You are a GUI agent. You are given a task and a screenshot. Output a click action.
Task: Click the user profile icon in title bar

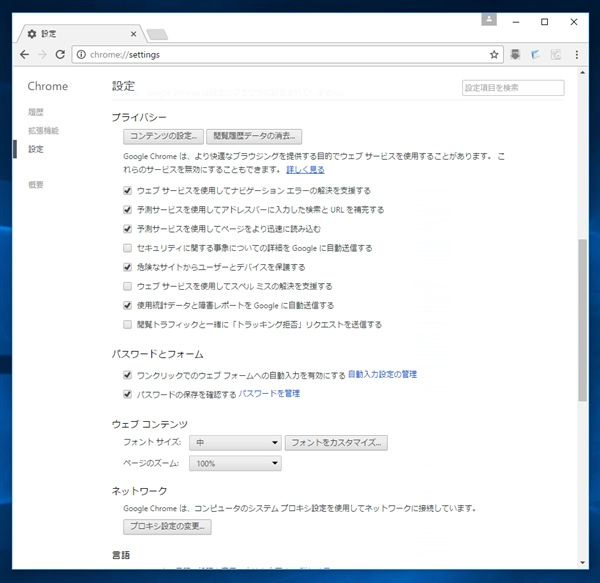(489, 20)
